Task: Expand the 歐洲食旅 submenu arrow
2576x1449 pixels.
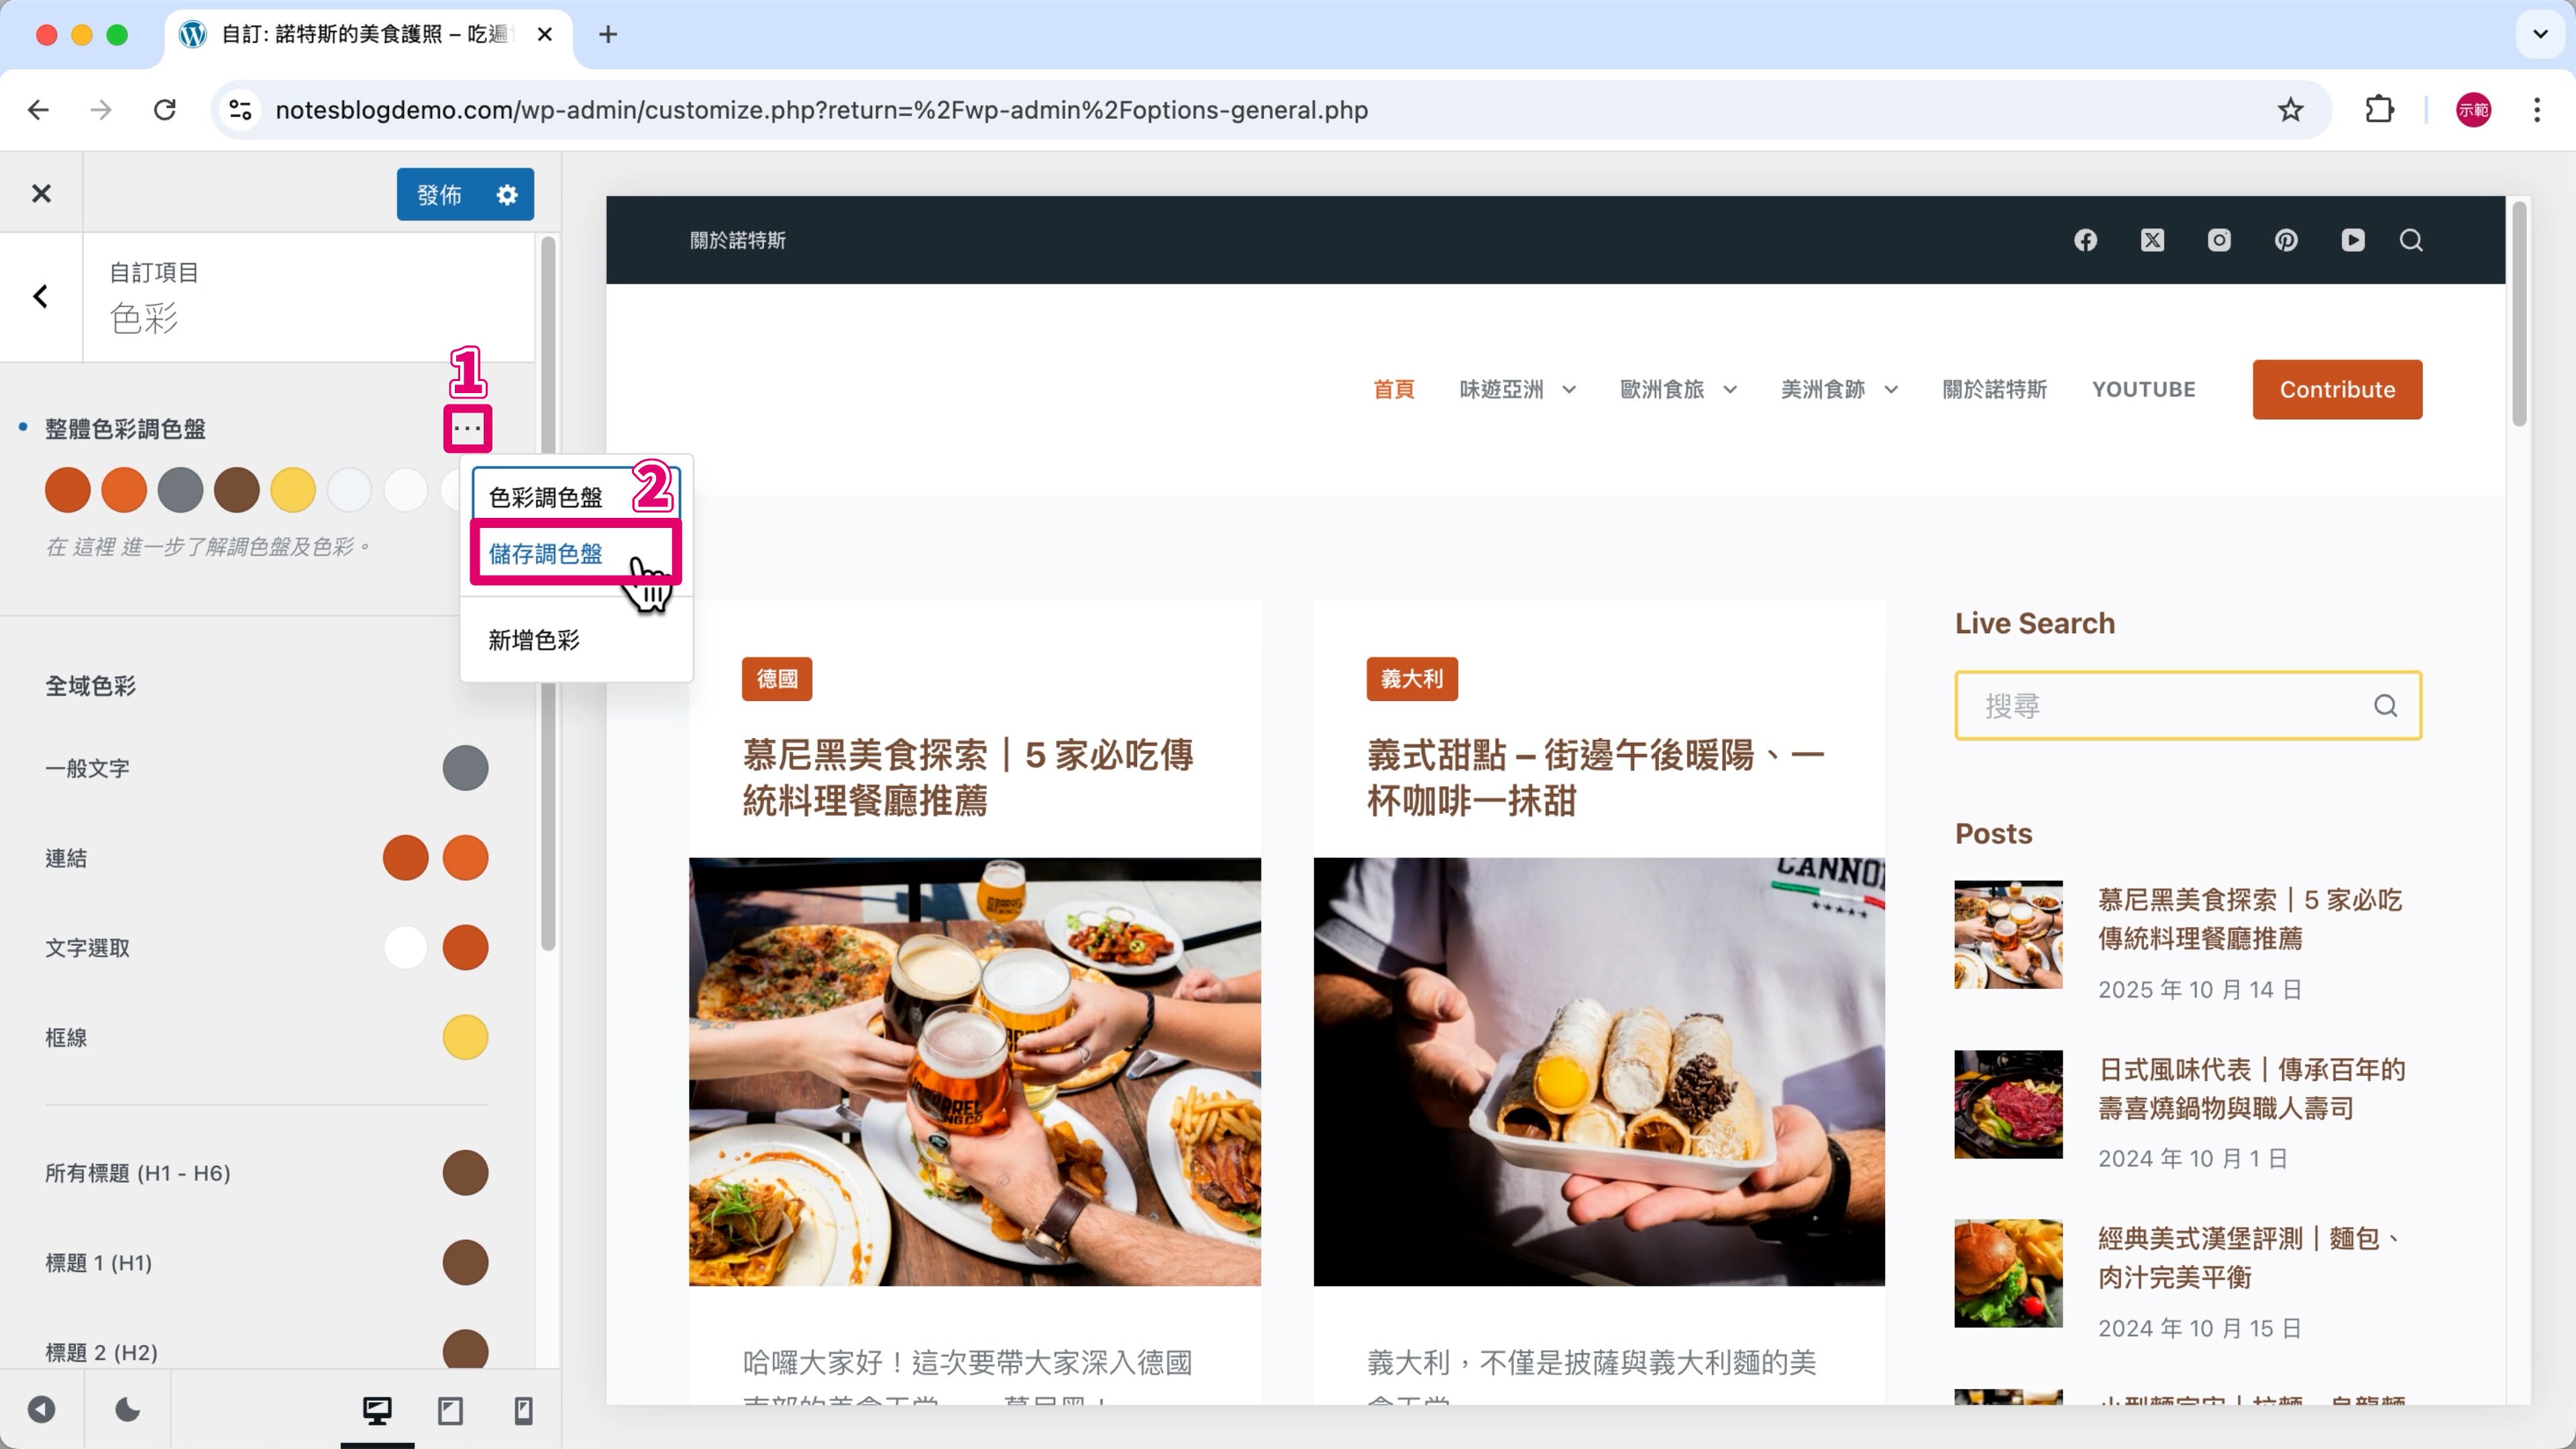Action: 1730,390
